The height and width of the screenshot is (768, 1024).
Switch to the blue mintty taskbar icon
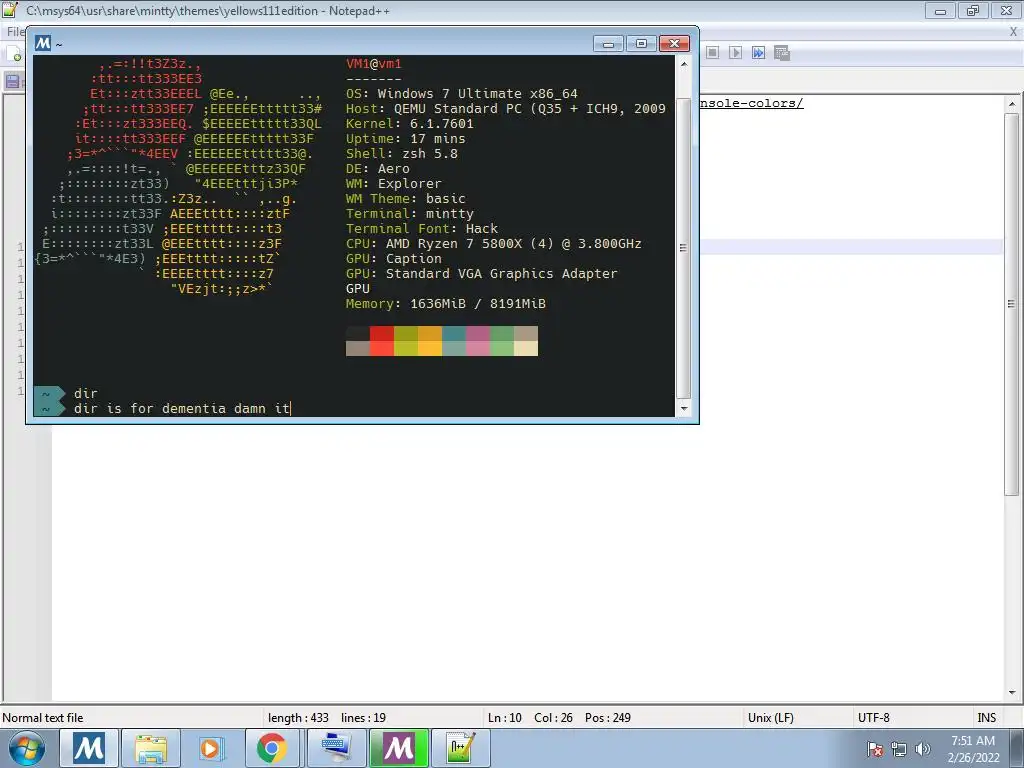[x=89, y=748]
